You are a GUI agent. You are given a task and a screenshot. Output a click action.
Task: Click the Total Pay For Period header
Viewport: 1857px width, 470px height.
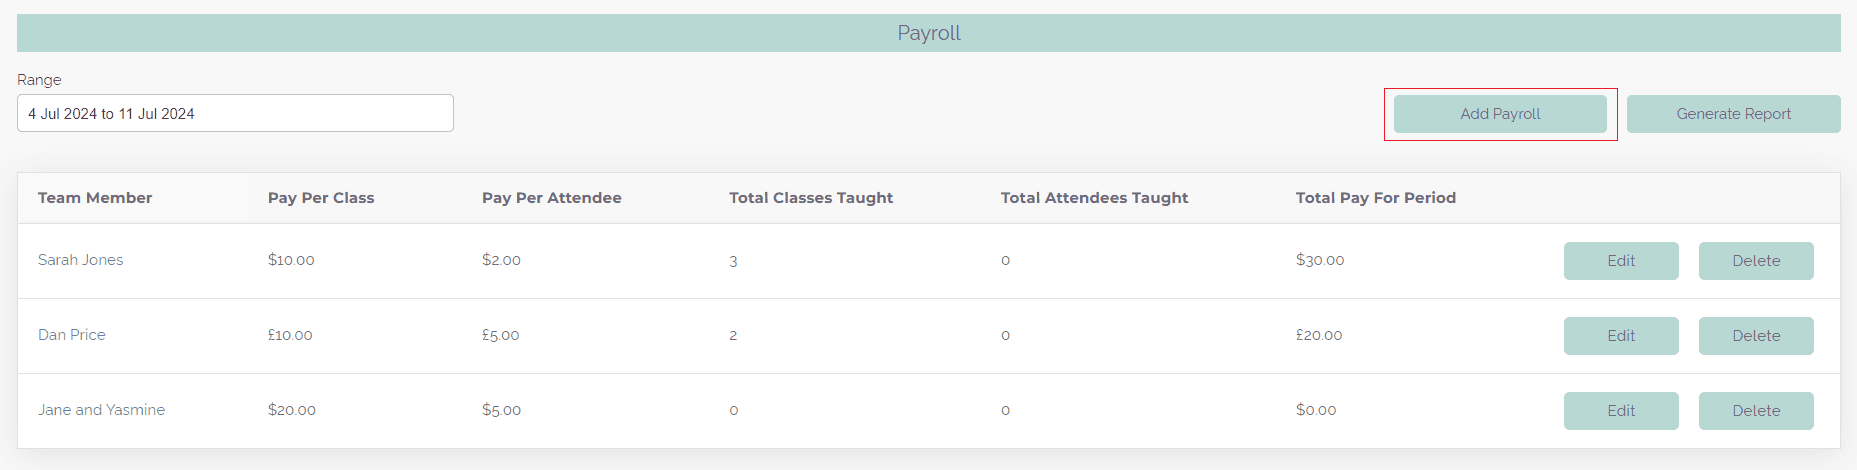click(x=1376, y=198)
